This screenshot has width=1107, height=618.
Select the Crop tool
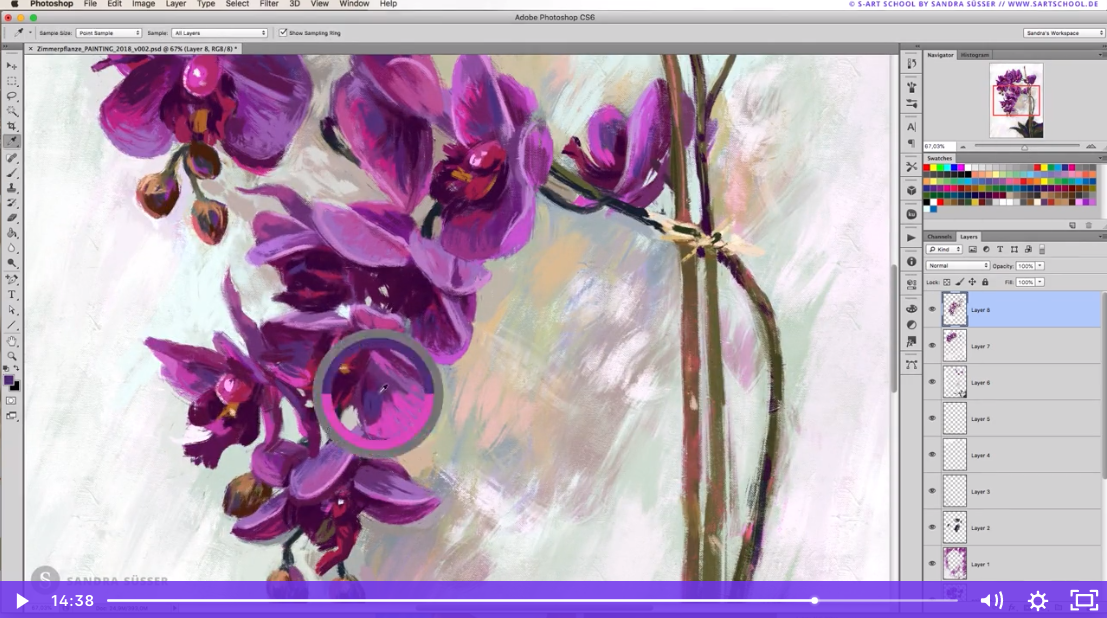pyautogui.click(x=12, y=126)
